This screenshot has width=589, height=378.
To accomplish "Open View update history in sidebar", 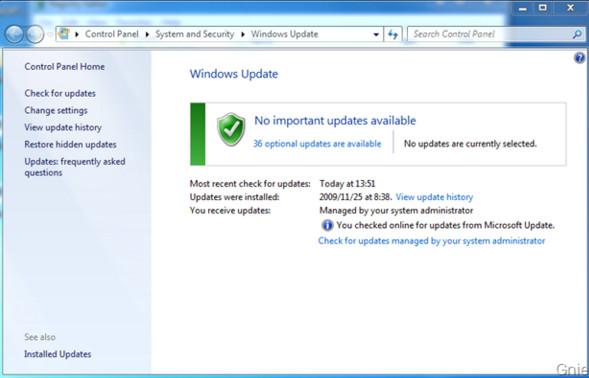I will pos(63,127).
